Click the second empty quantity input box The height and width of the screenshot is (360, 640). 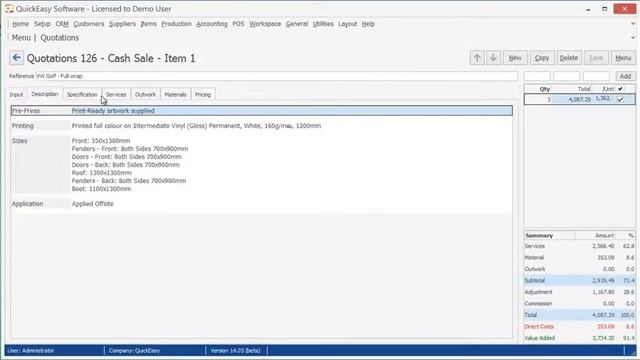(x=567, y=76)
